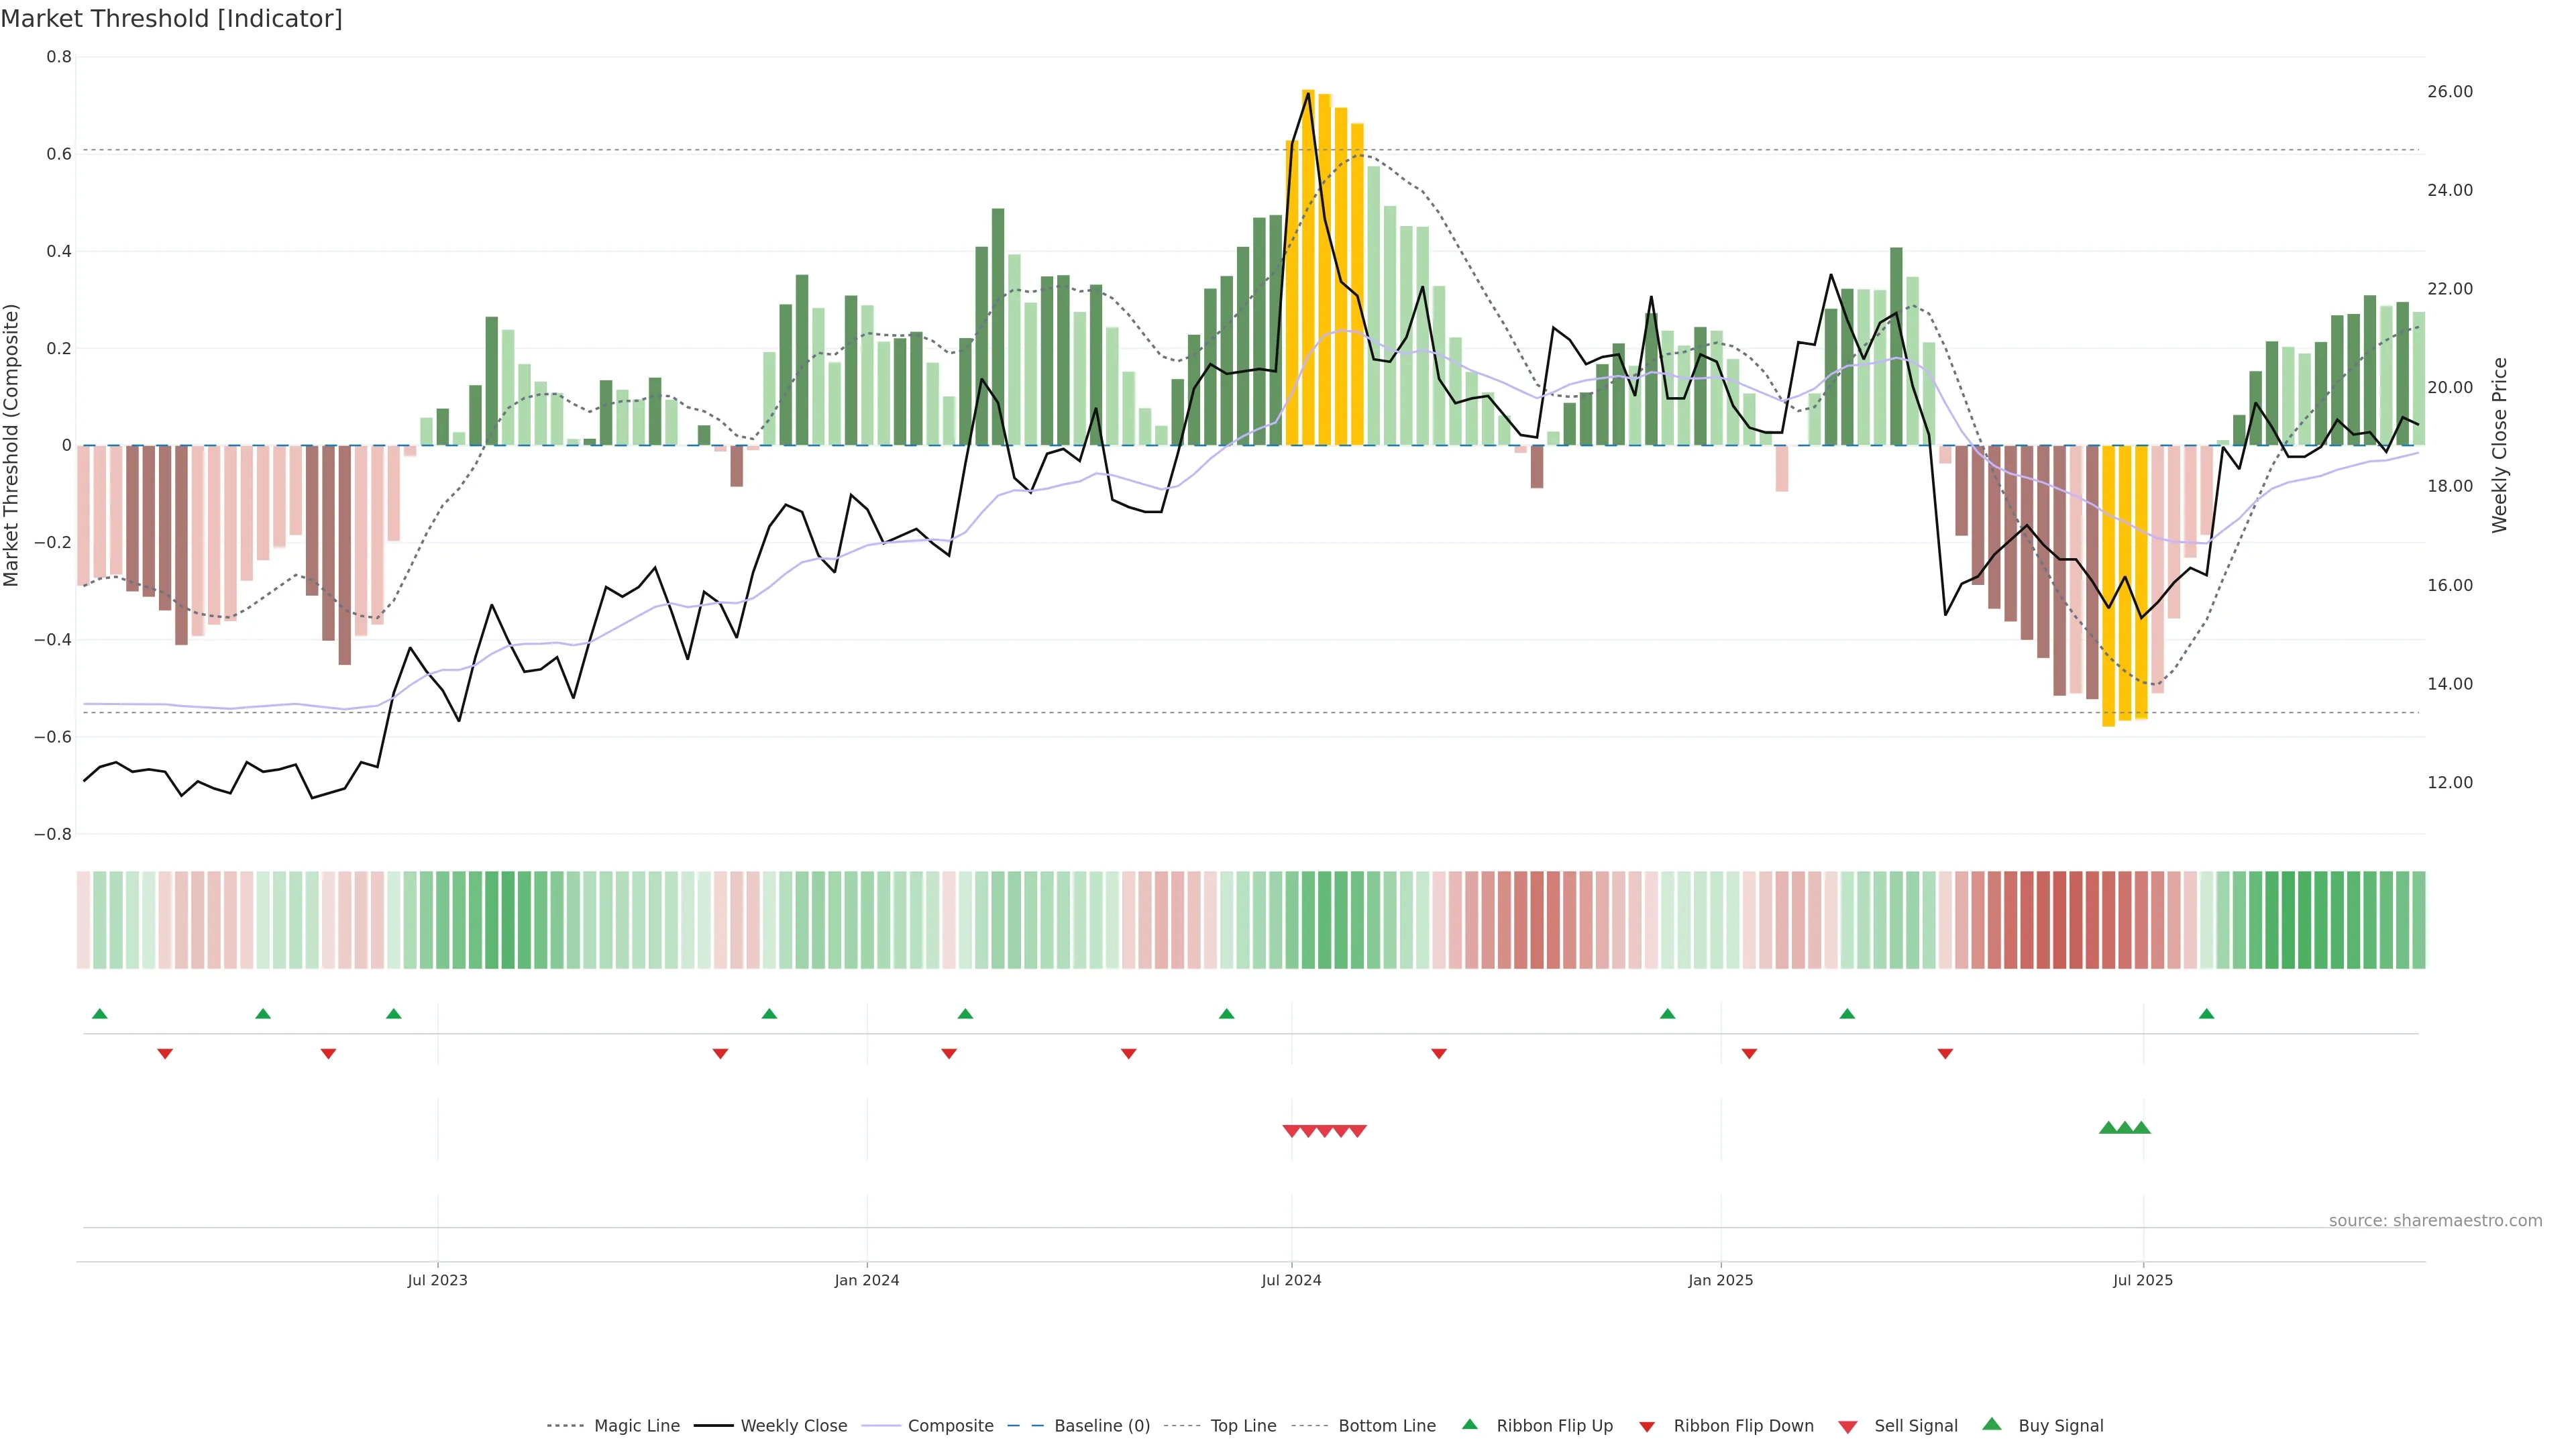
Task: Click the last red Sell Signal triangle in cluster
Action: [x=1358, y=1131]
